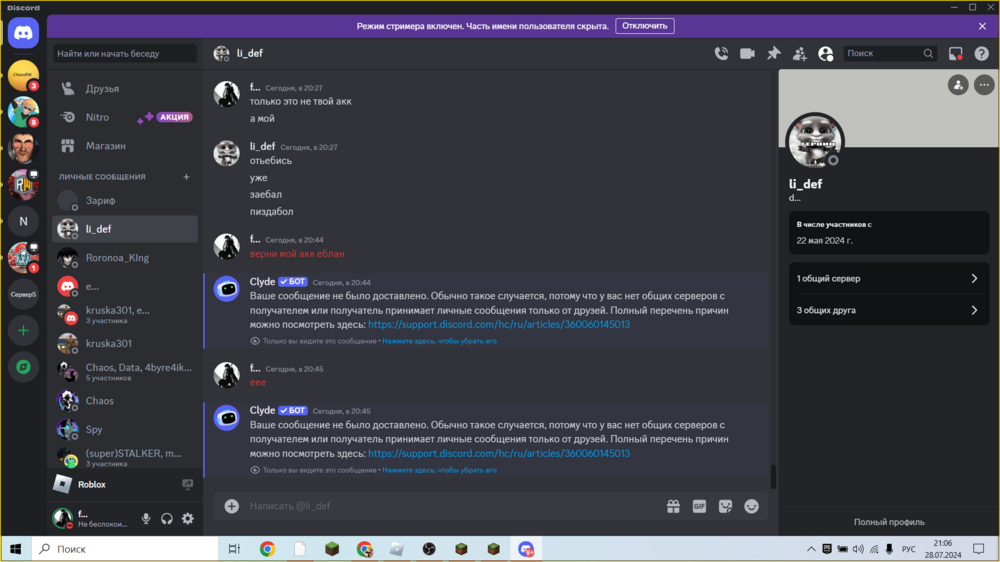
Task: Click the chat scrollbar
Action: point(774,476)
